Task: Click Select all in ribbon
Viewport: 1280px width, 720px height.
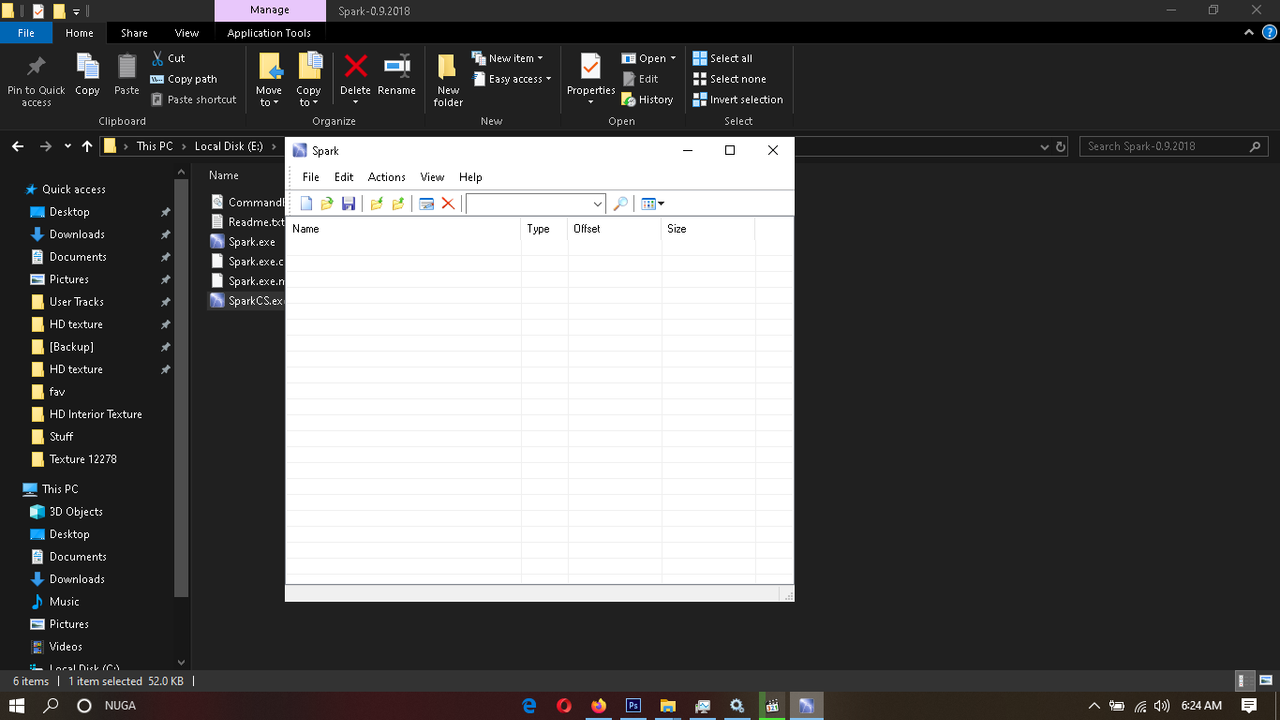Action: click(722, 58)
